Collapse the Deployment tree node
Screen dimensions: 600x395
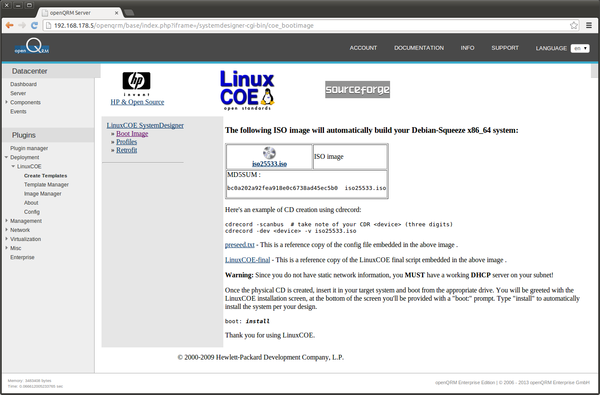(x=7, y=157)
